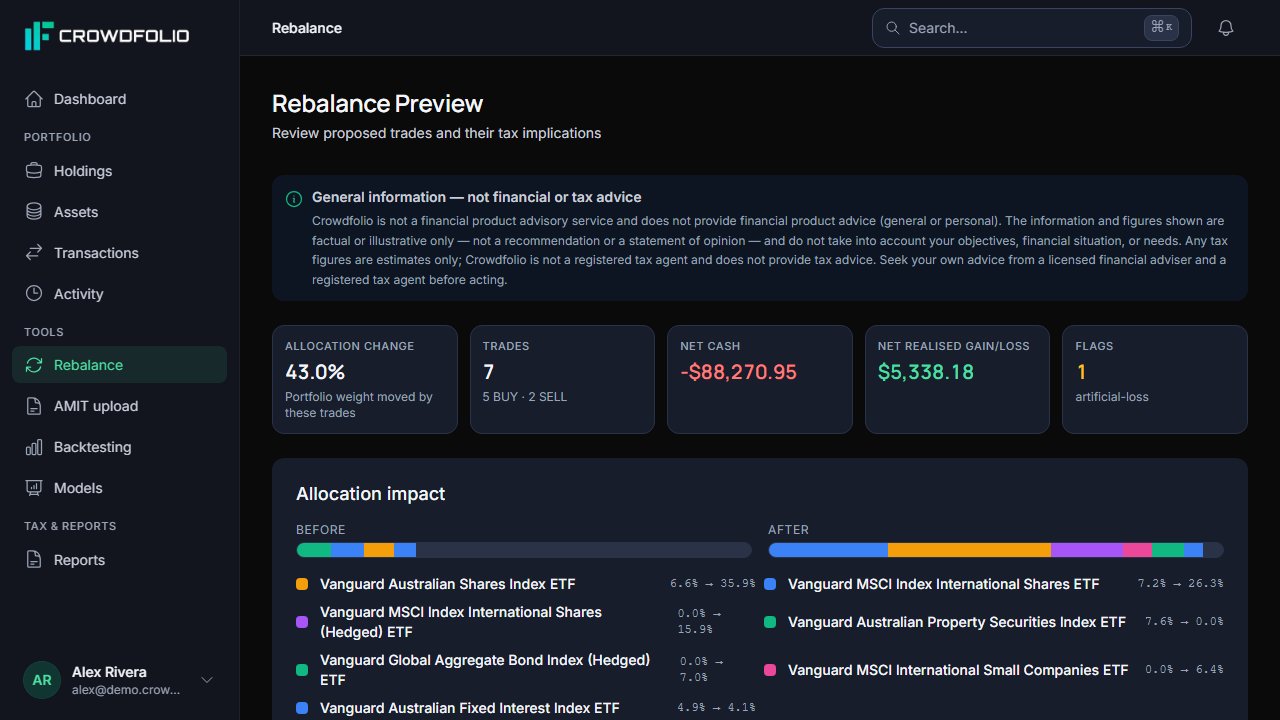
Task: Open the Models section
Action: [119, 488]
